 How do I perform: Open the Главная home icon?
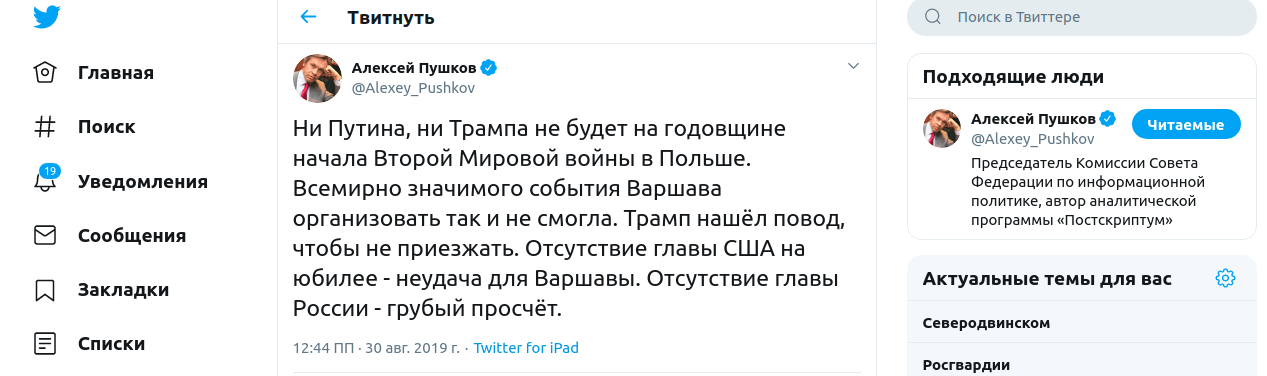(45, 73)
